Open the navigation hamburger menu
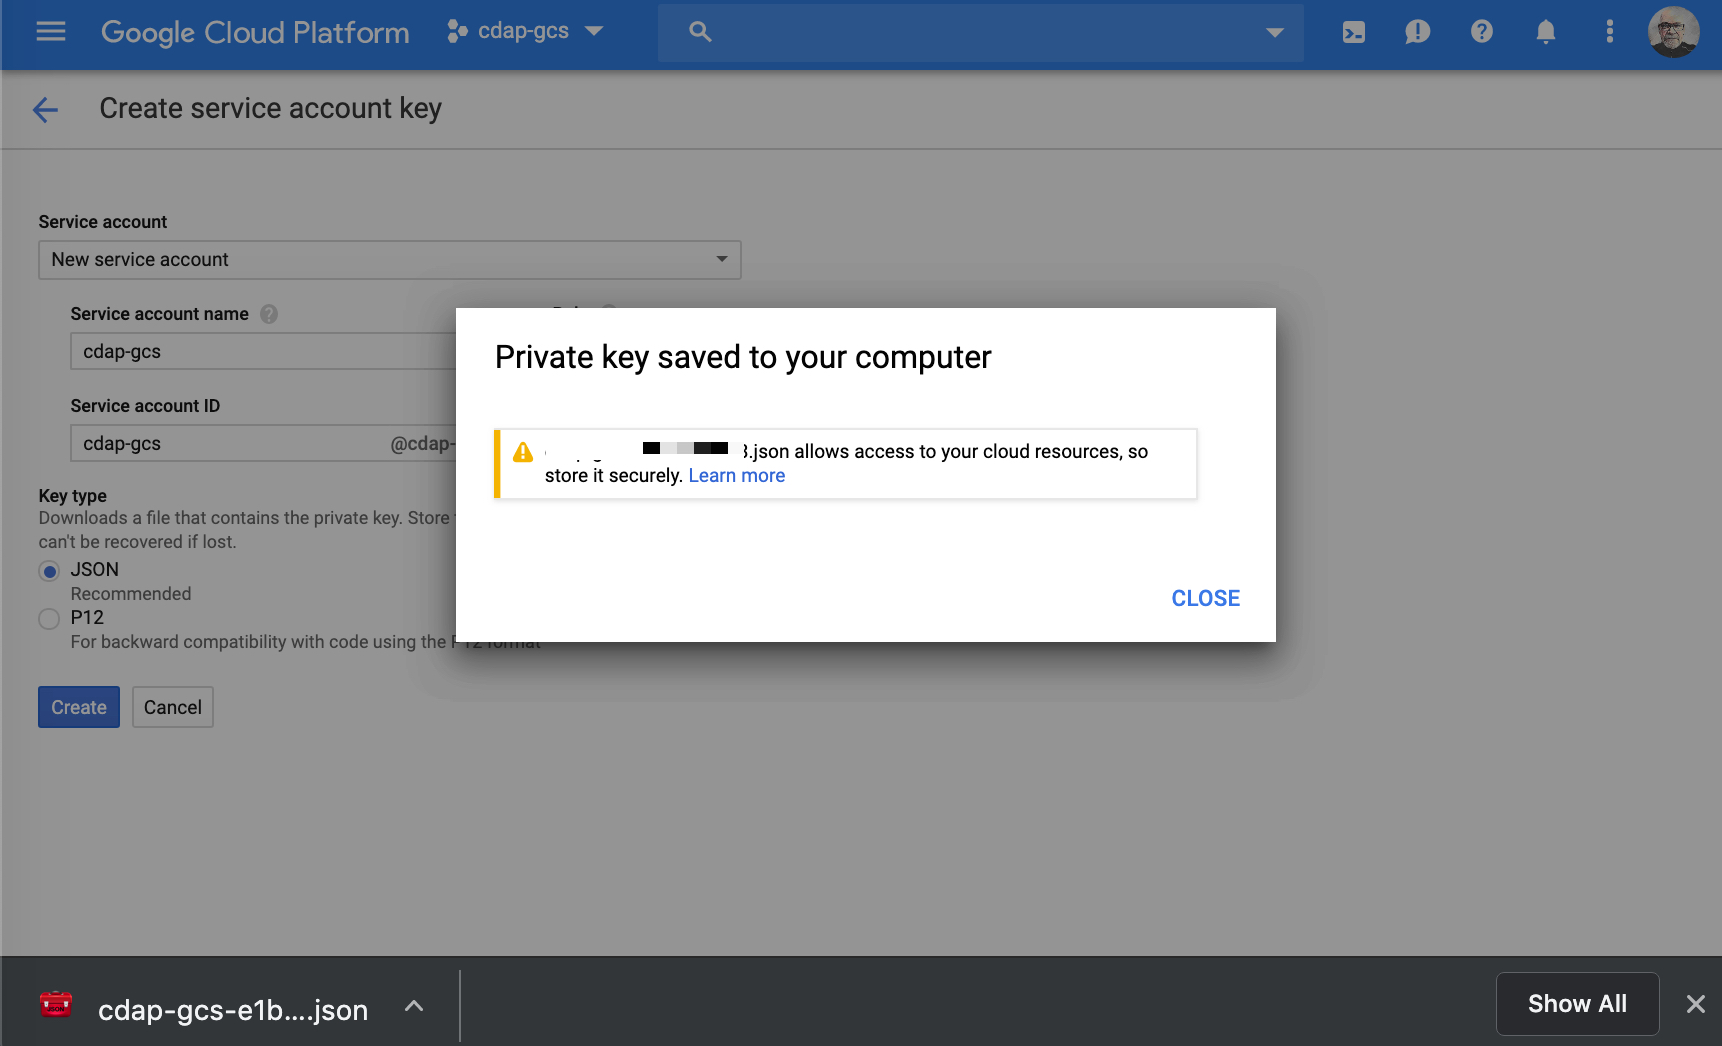This screenshot has height=1046, width=1722. pyautogui.click(x=50, y=31)
